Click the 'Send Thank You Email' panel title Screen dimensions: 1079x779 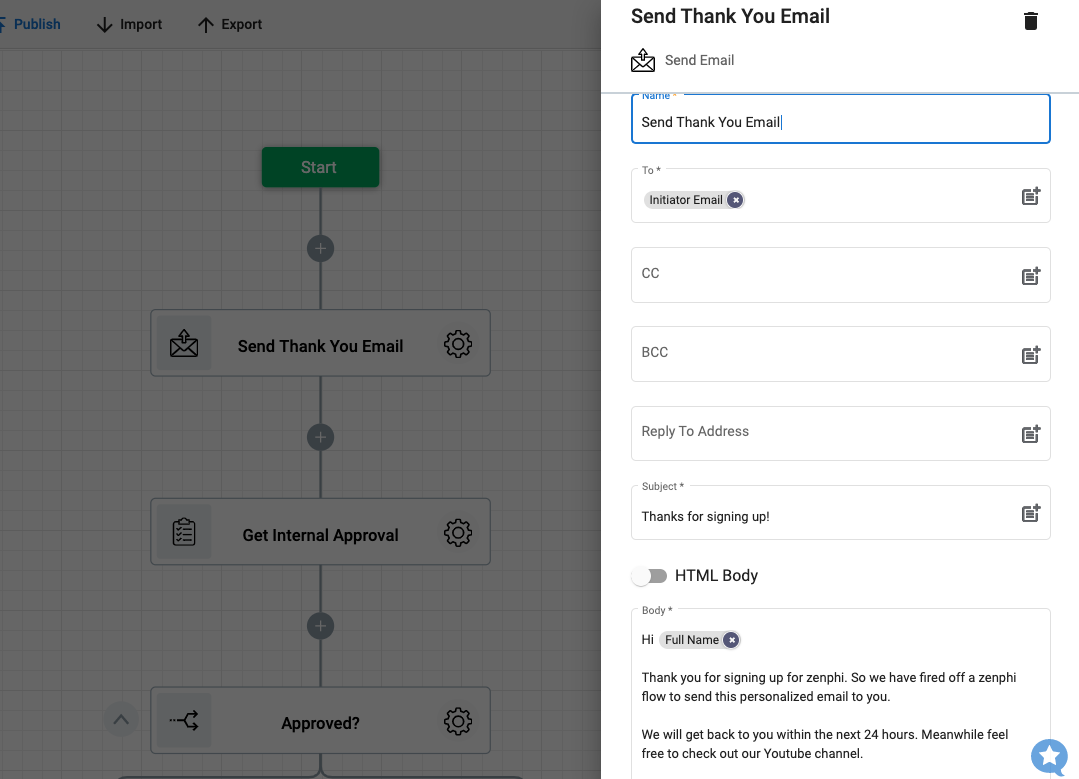[x=730, y=16]
